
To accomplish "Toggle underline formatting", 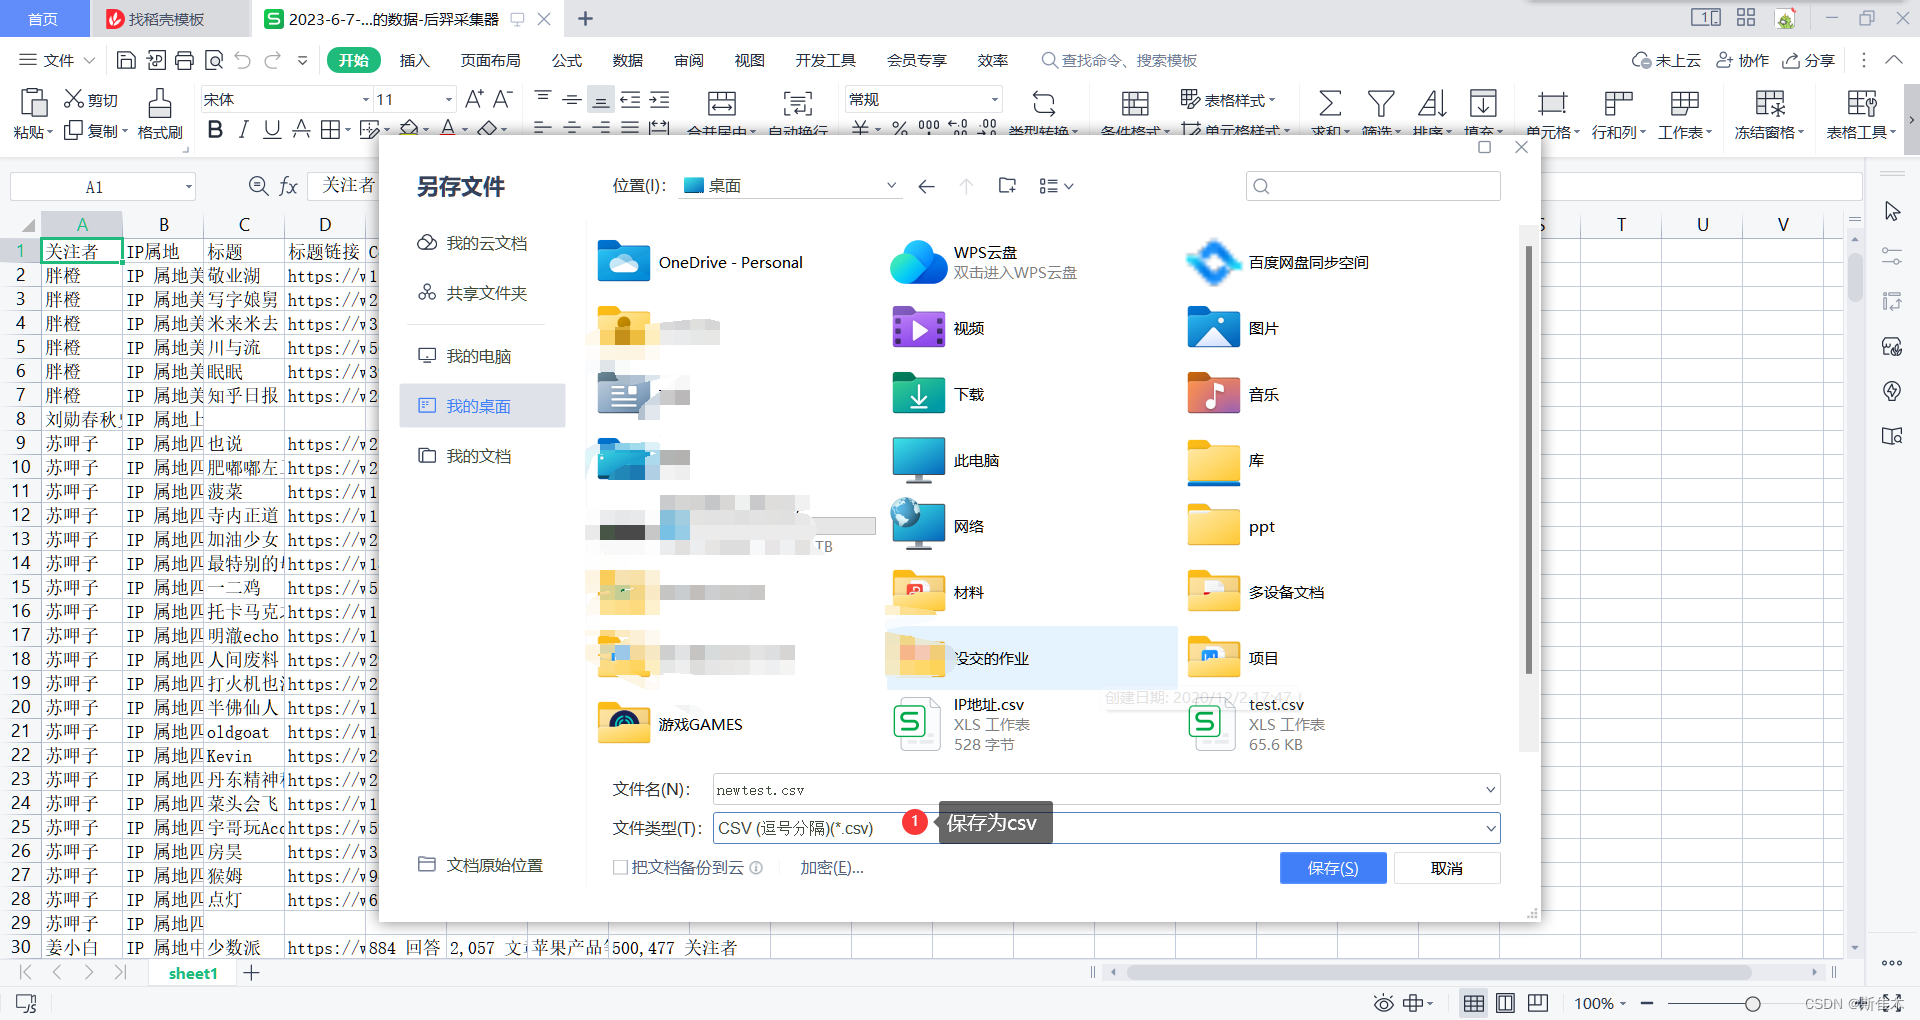I will (x=271, y=129).
